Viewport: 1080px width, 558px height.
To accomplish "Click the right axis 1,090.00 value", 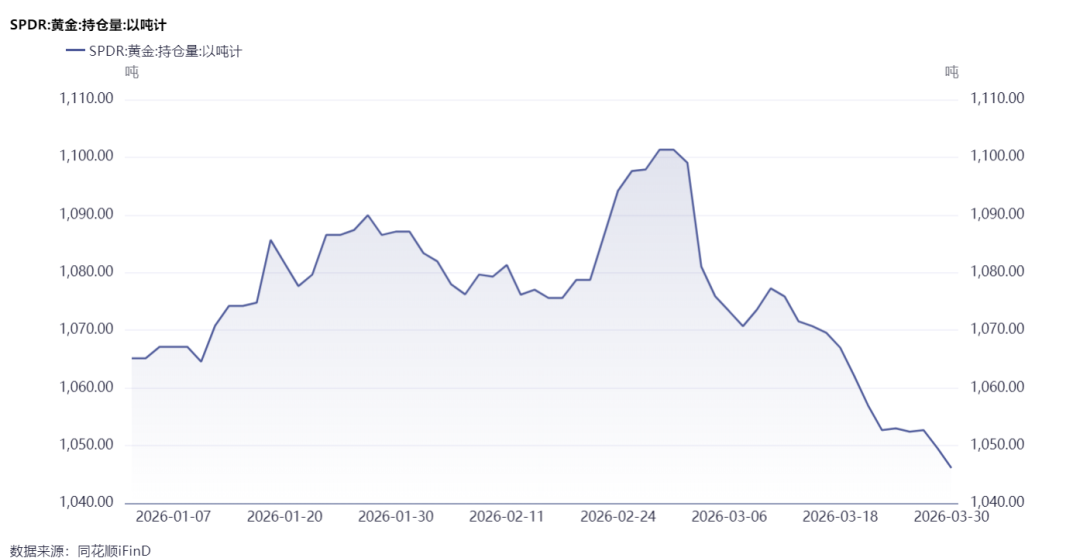I will [997, 215].
